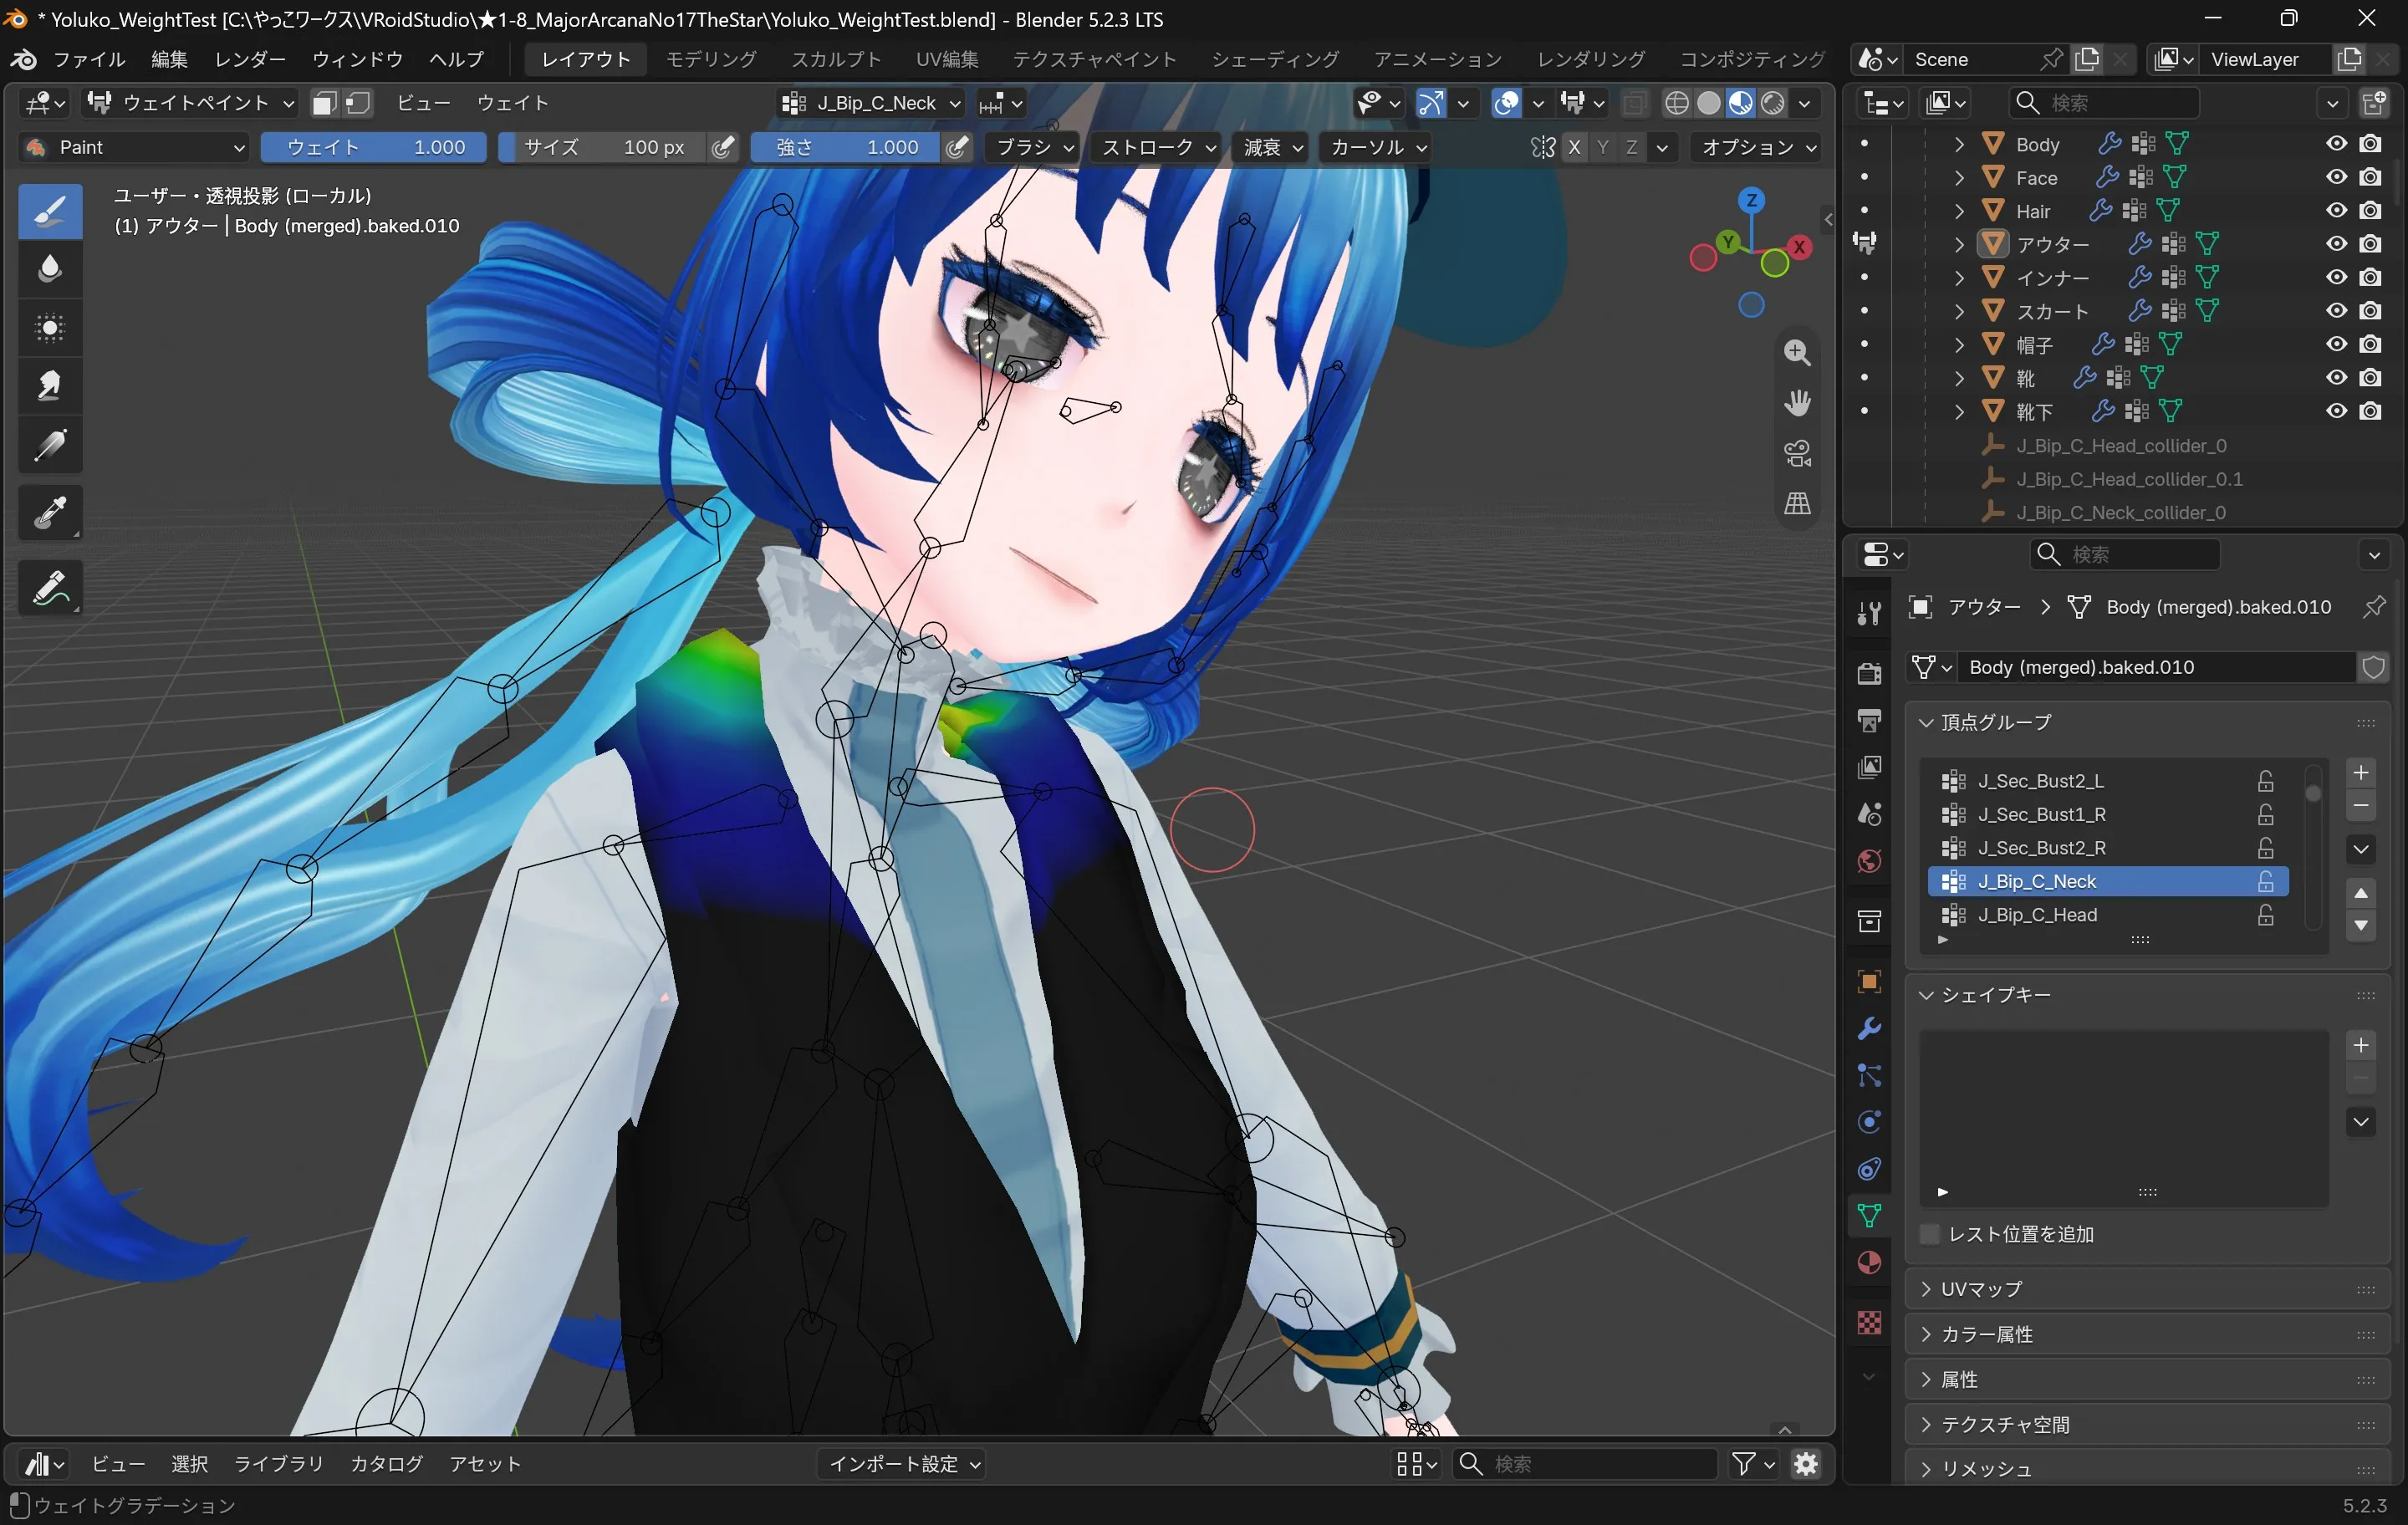Click the pan view hand icon

[x=1797, y=402]
